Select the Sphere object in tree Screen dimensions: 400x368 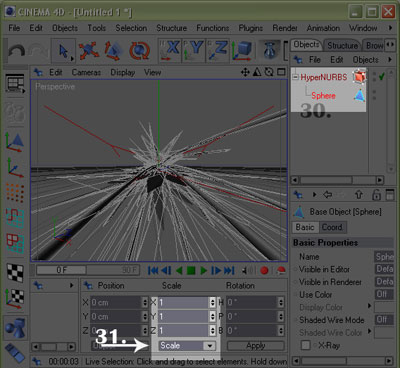[x=323, y=96]
